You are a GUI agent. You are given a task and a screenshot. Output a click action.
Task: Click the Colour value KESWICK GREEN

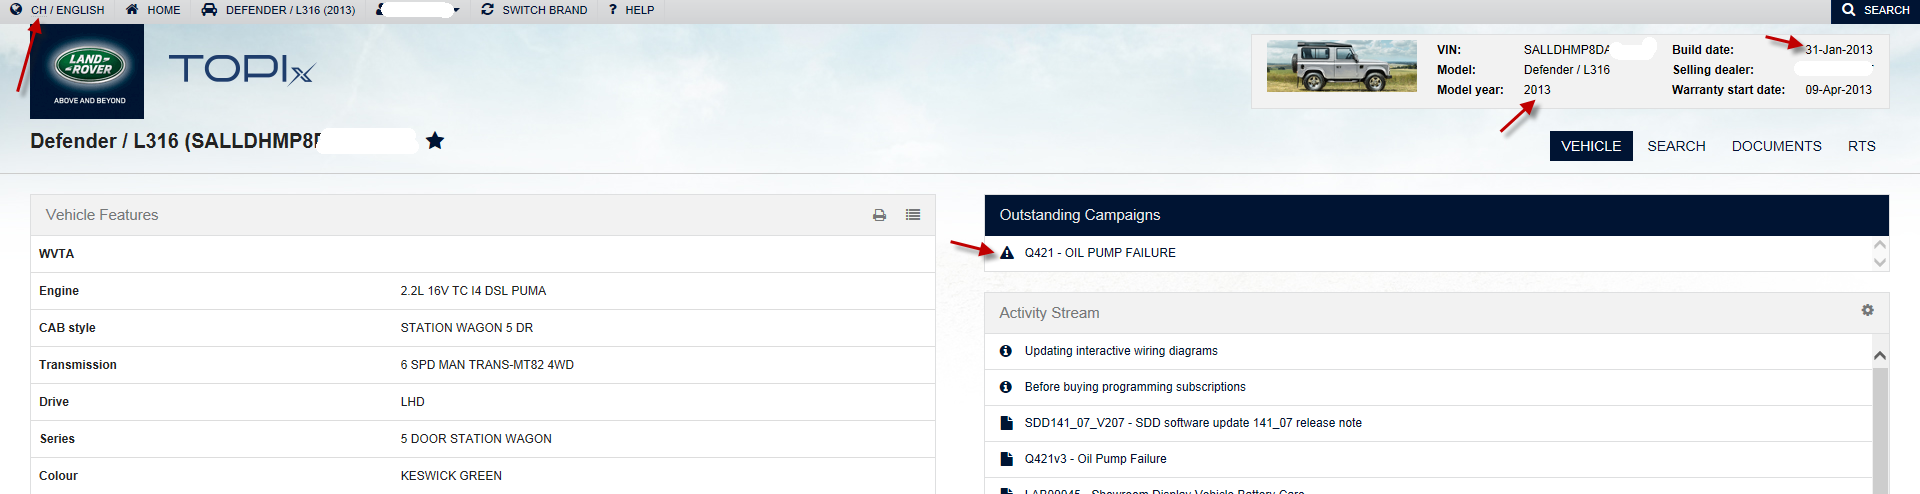click(451, 476)
